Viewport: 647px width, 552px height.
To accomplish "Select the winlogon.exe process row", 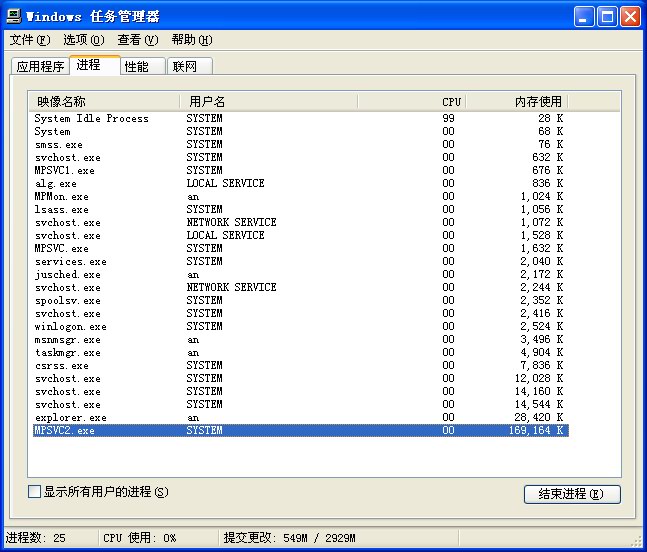I will (x=301, y=326).
